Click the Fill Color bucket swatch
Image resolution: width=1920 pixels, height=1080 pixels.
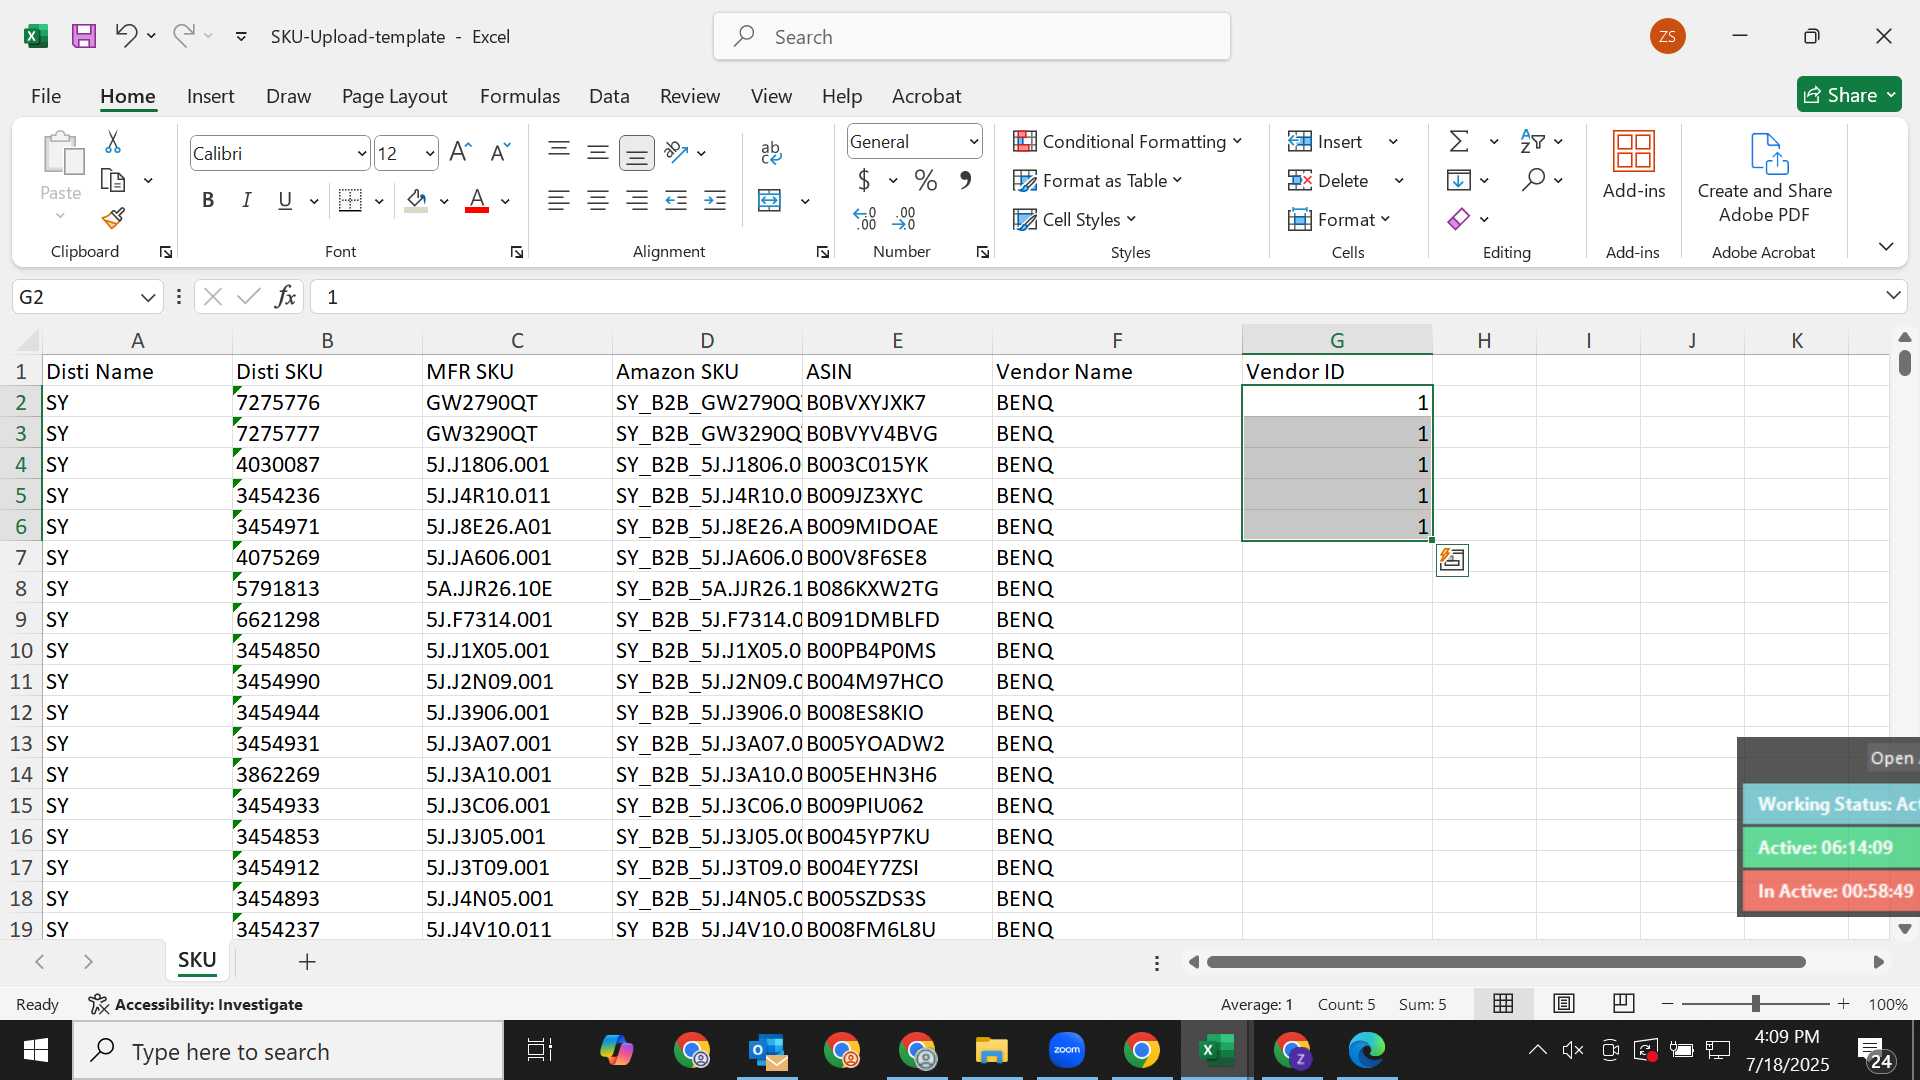[x=417, y=201]
